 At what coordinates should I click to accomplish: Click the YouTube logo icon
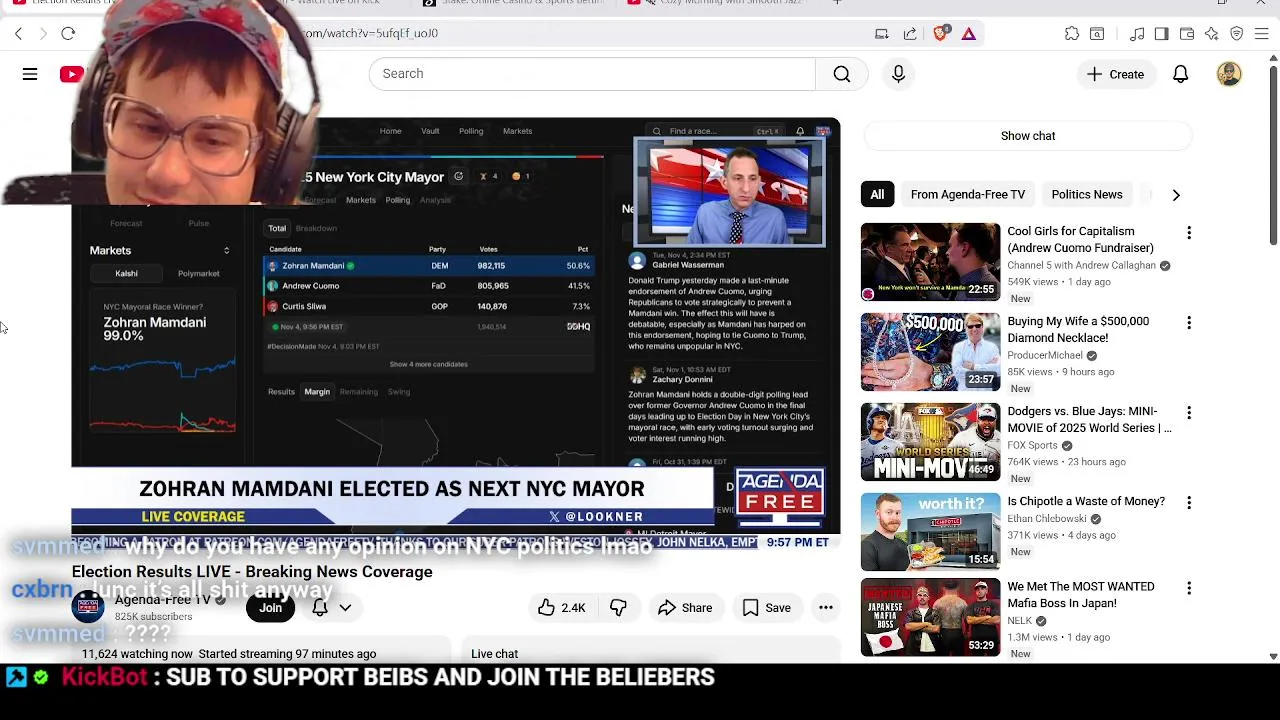[71, 74]
